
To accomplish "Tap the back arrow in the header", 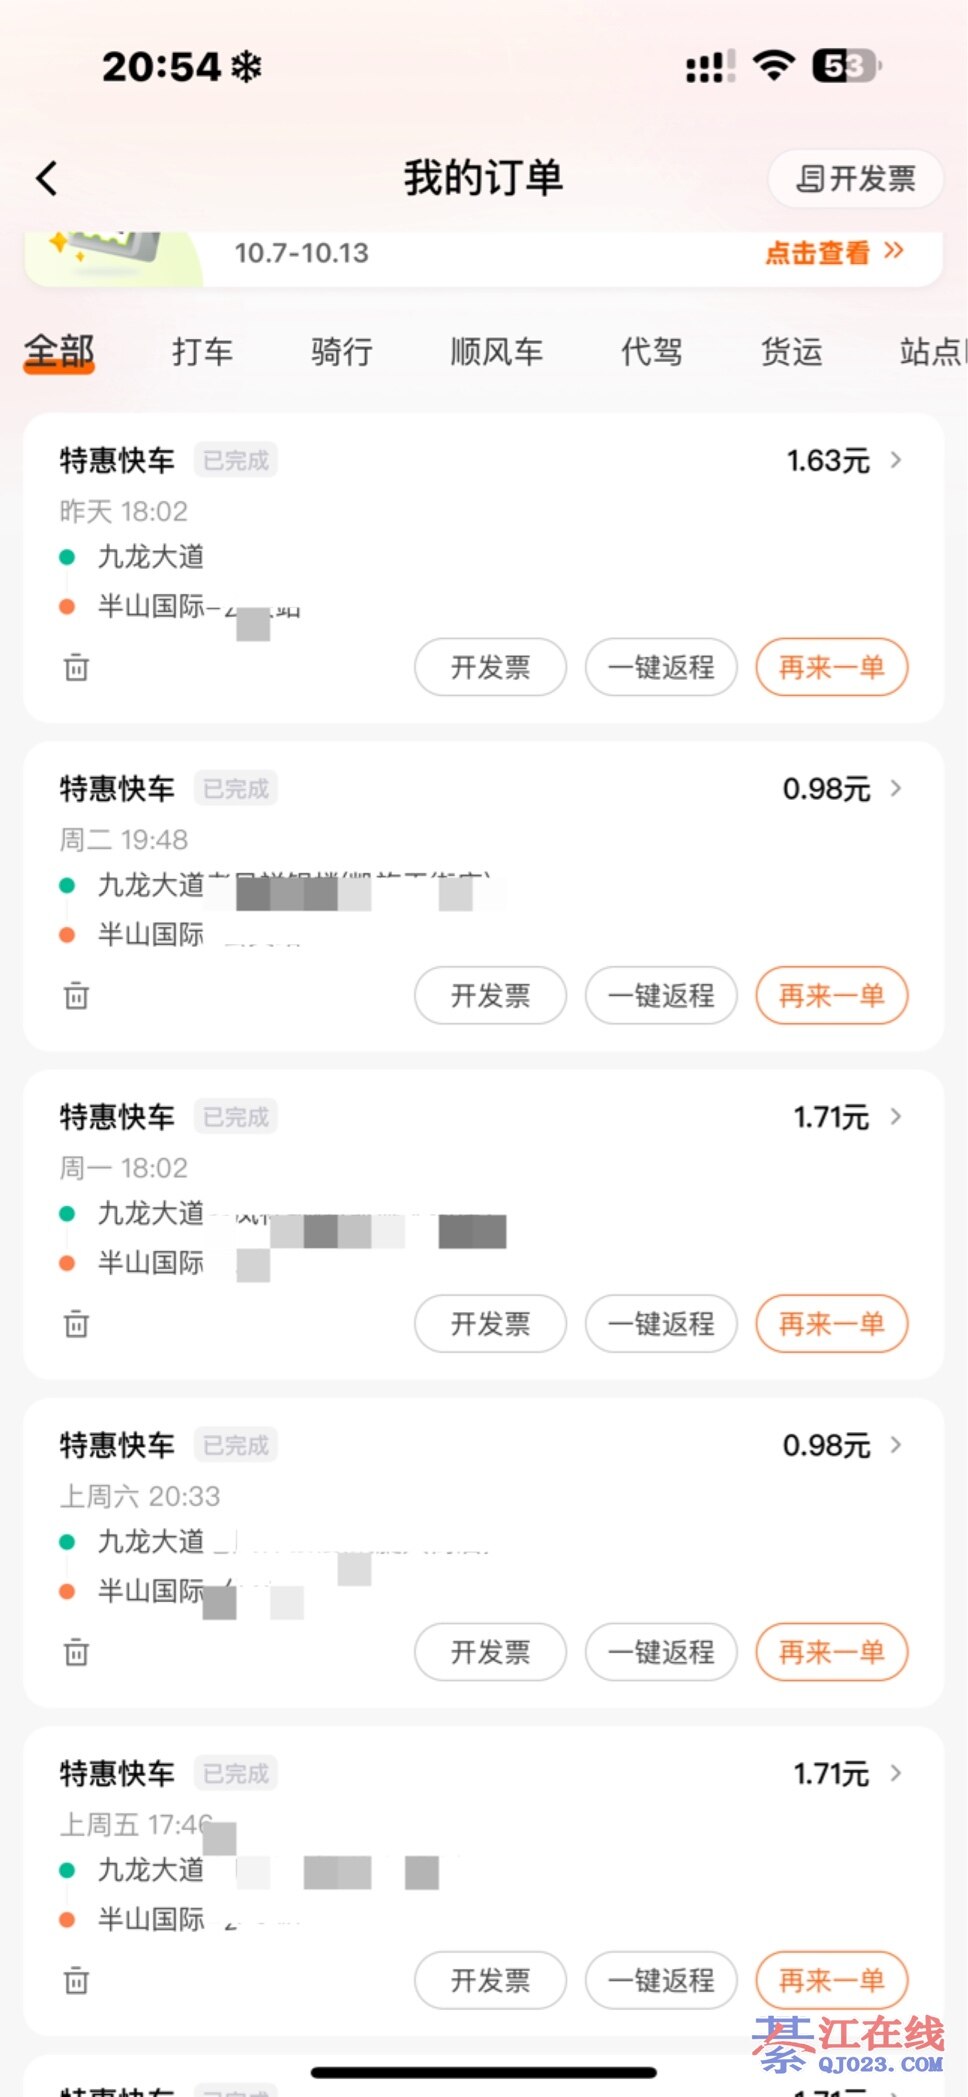I will tap(47, 179).
